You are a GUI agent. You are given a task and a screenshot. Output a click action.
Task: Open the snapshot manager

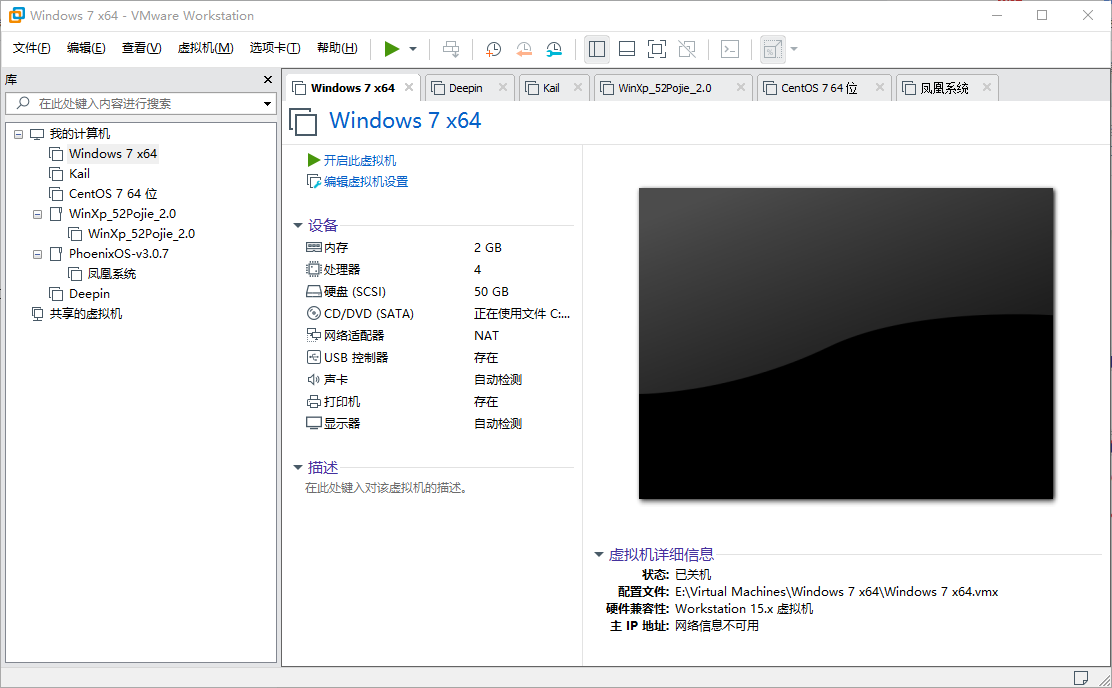(x=555, y=49)
